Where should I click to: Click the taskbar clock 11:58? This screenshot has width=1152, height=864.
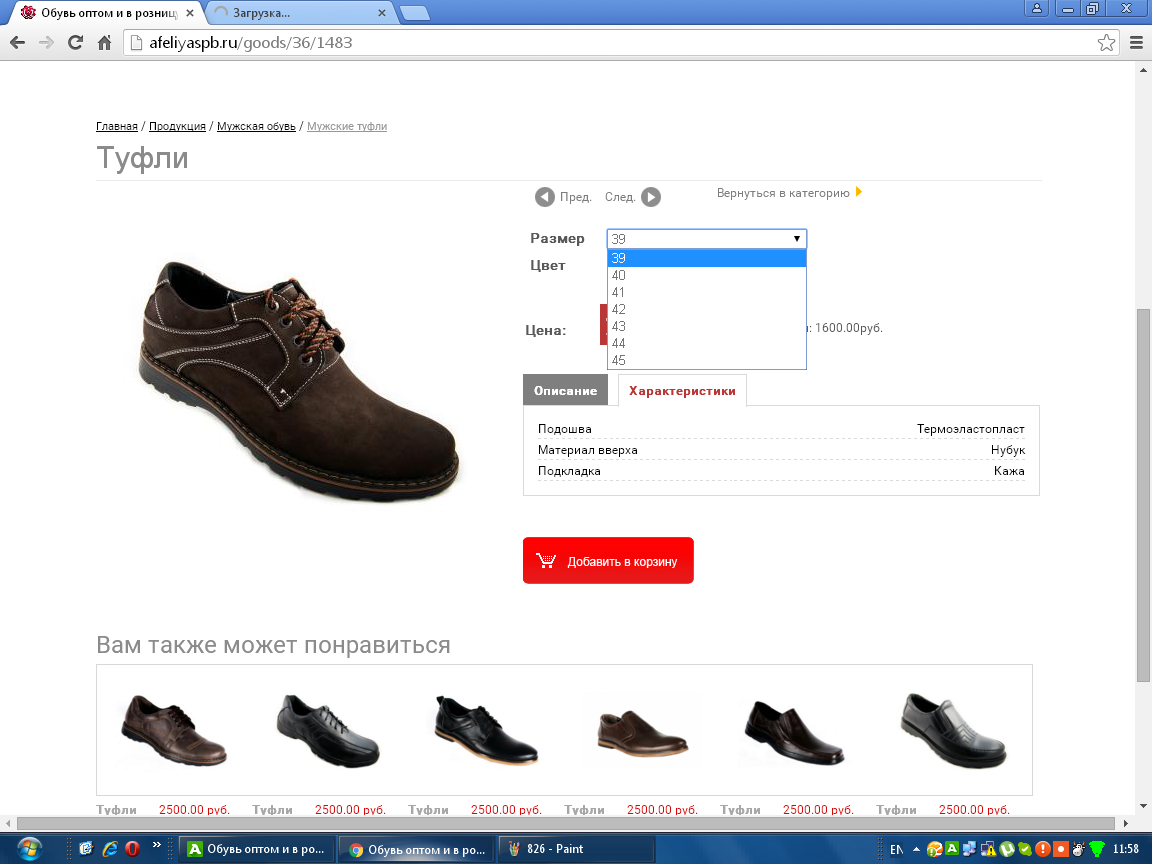point(1126,849)
